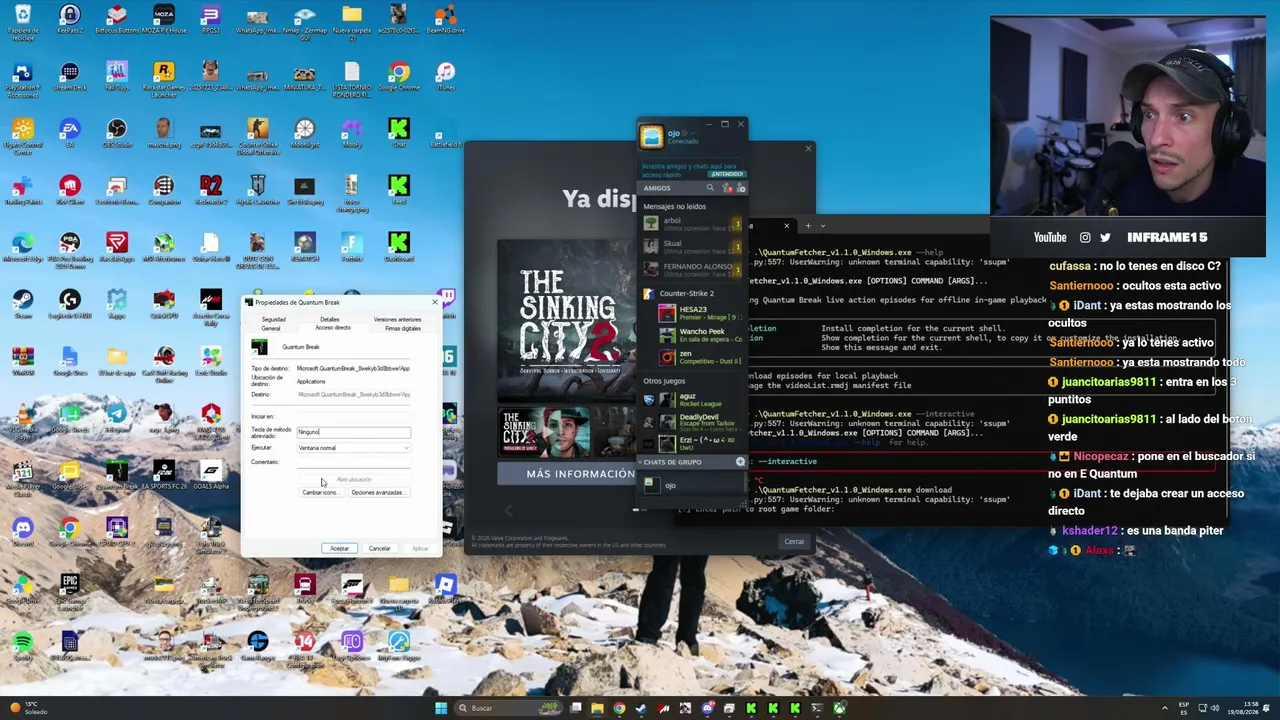The image size is (1280, 720).
Task: Dismiss the ¡Entendido! hint in friends list
Action: pyautogui.click(x=727, y=174)
